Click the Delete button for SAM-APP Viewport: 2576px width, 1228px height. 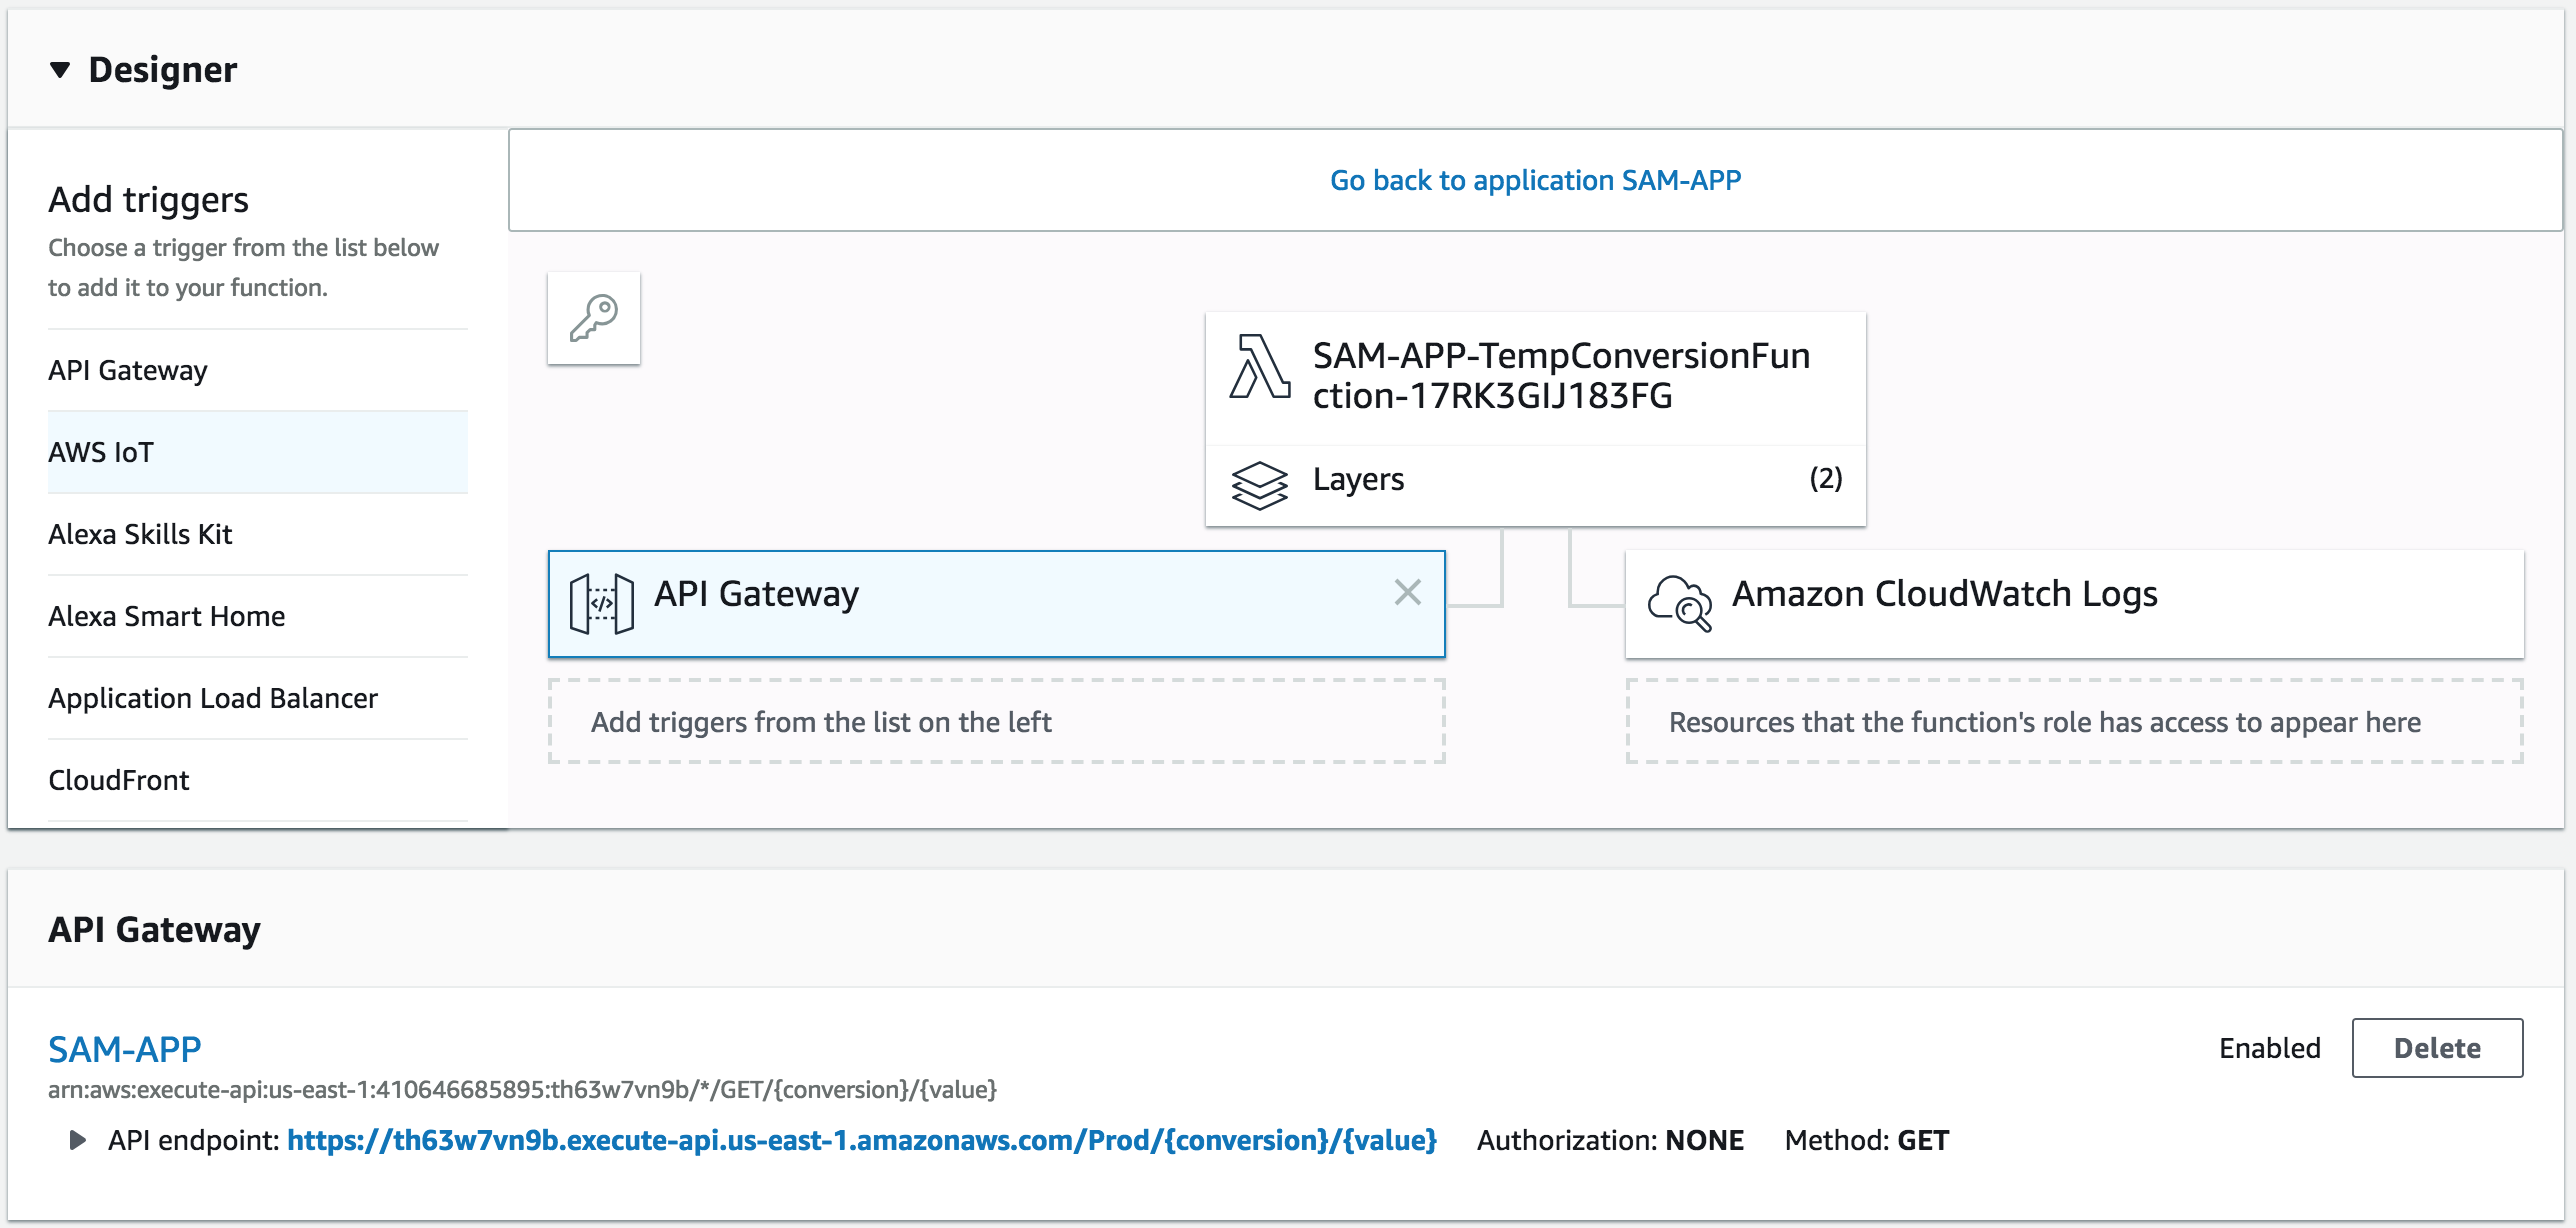2437,1047
